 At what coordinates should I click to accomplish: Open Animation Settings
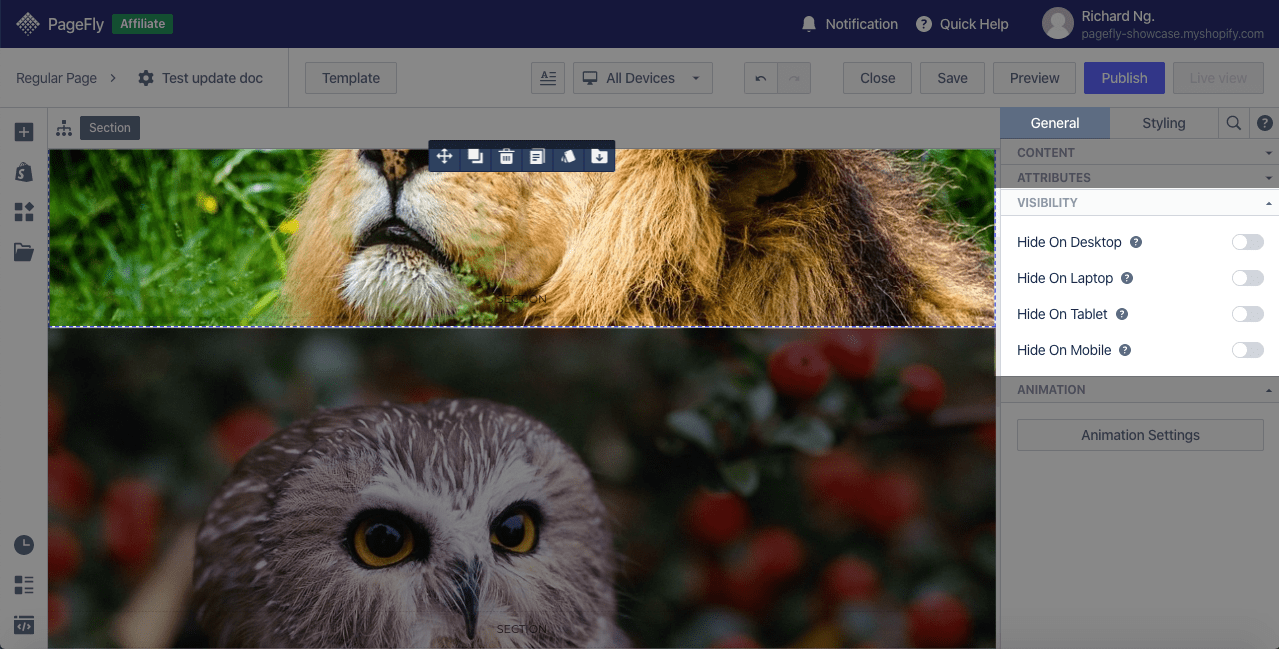coord(1140,435)
